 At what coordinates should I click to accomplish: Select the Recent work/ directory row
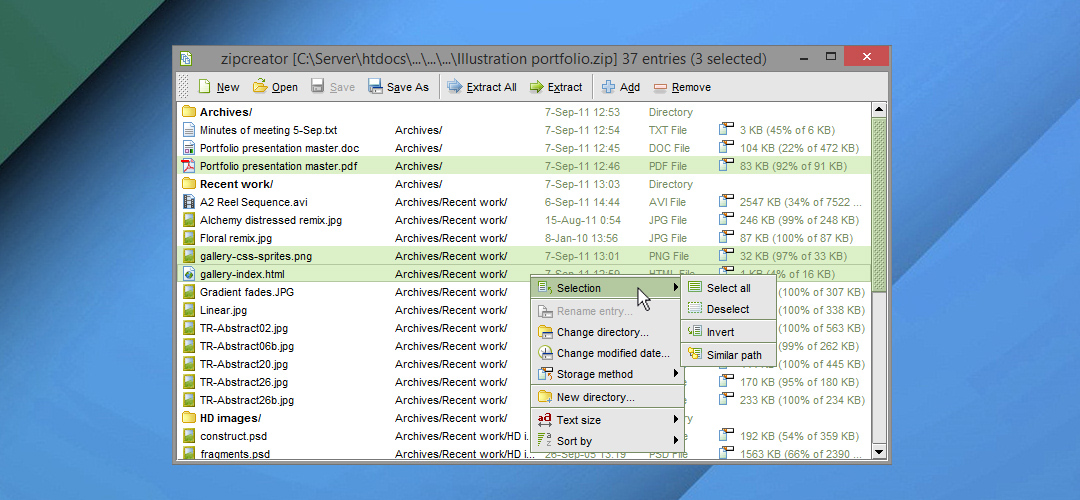[236, 184]
